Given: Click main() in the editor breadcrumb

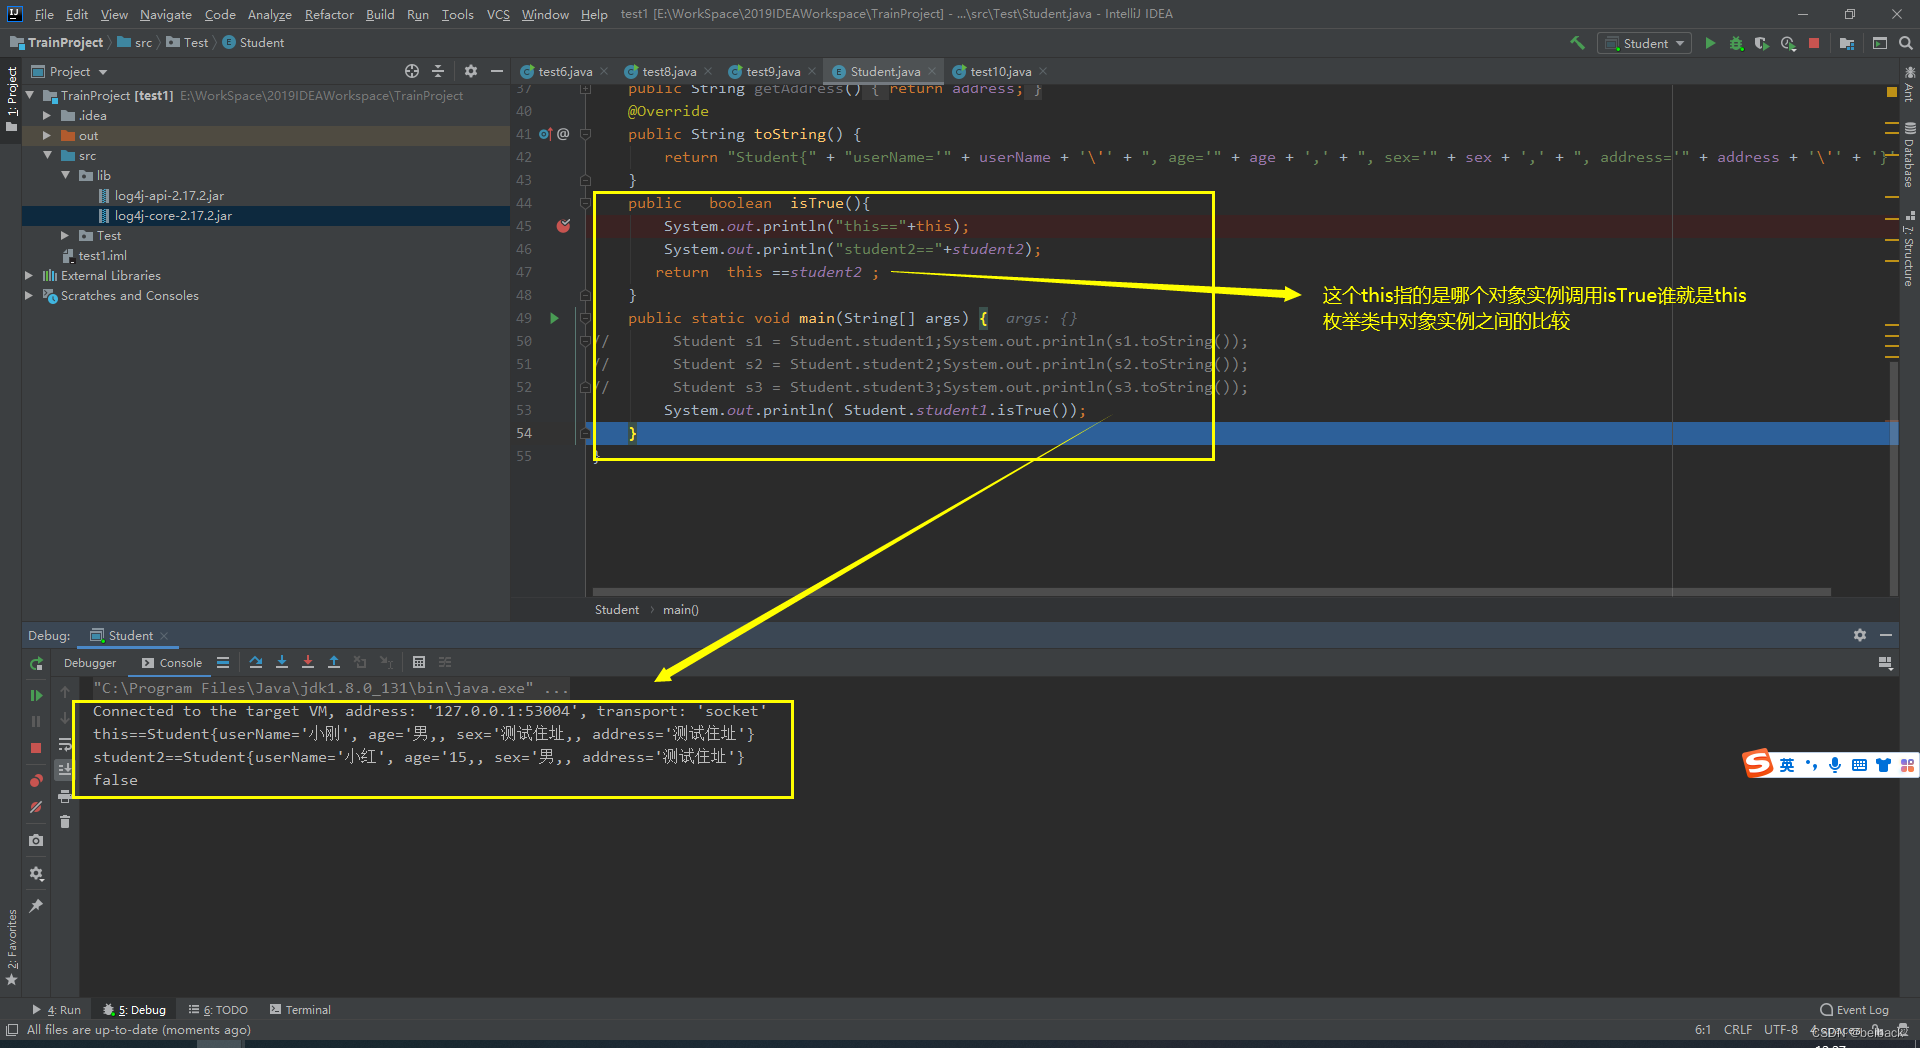Looking at the screenshot, I should [681, 610].
